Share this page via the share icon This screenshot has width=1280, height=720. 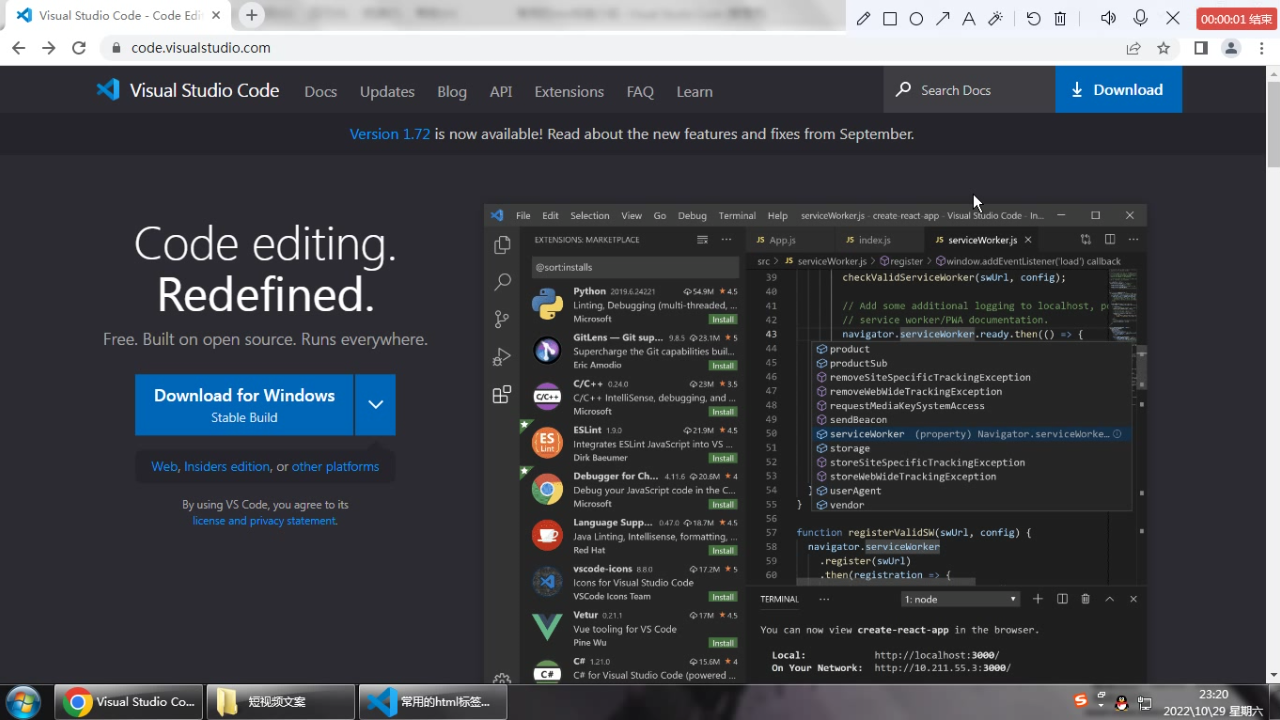click(x=1133, y=48)
